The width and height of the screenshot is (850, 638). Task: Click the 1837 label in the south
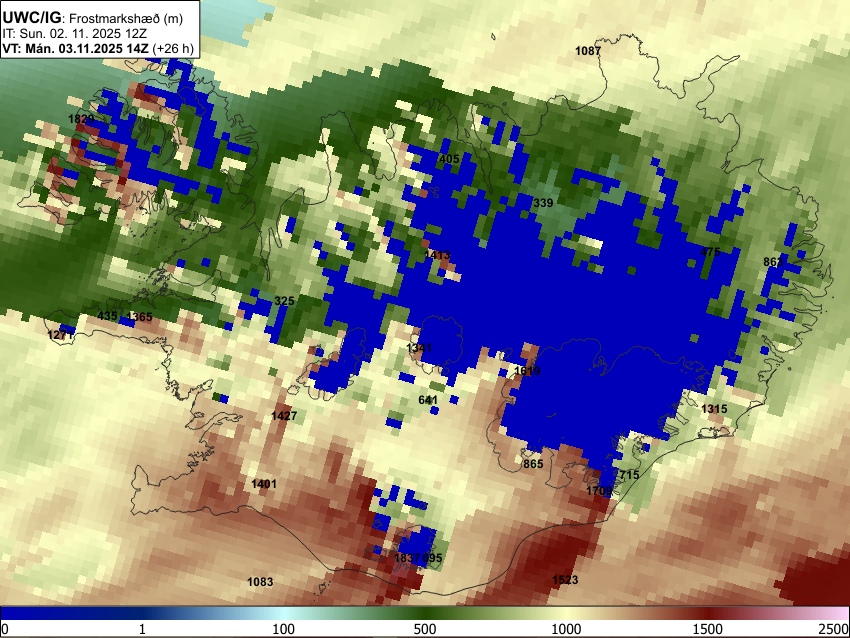pos(407,558)
